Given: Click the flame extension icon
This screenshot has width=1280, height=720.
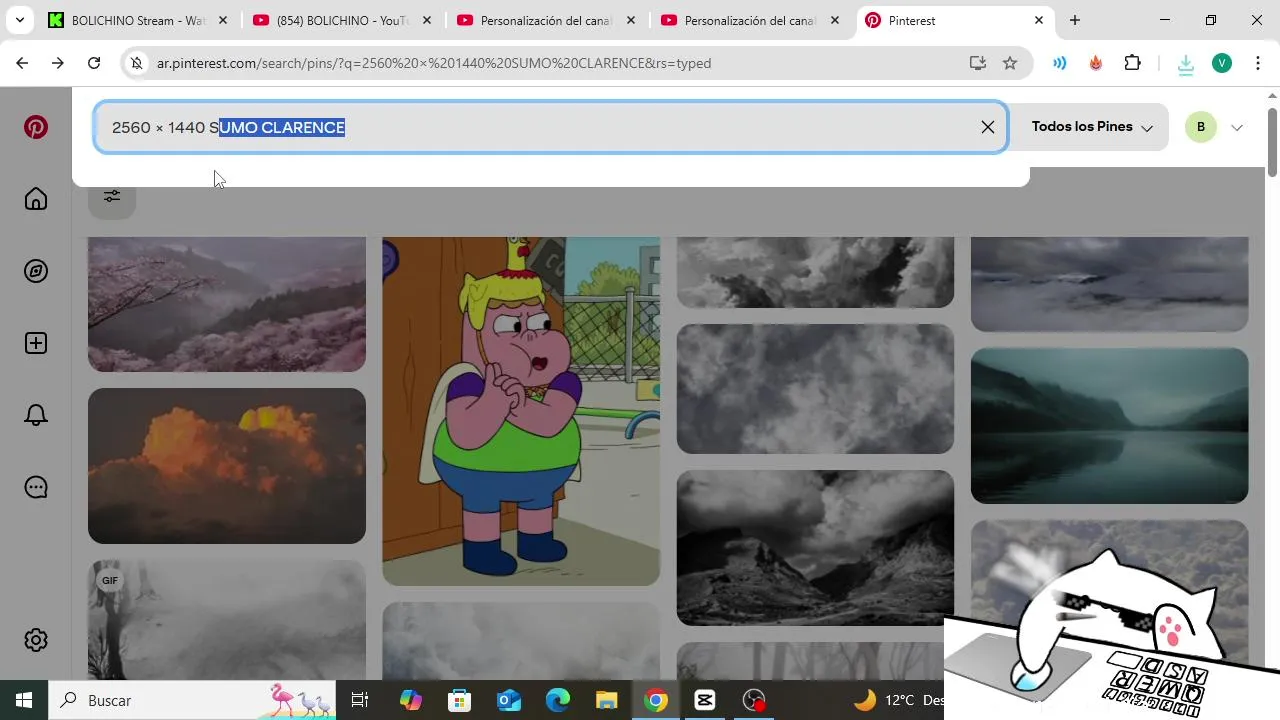Looking at the screenshot, I should click(1096, 63).
